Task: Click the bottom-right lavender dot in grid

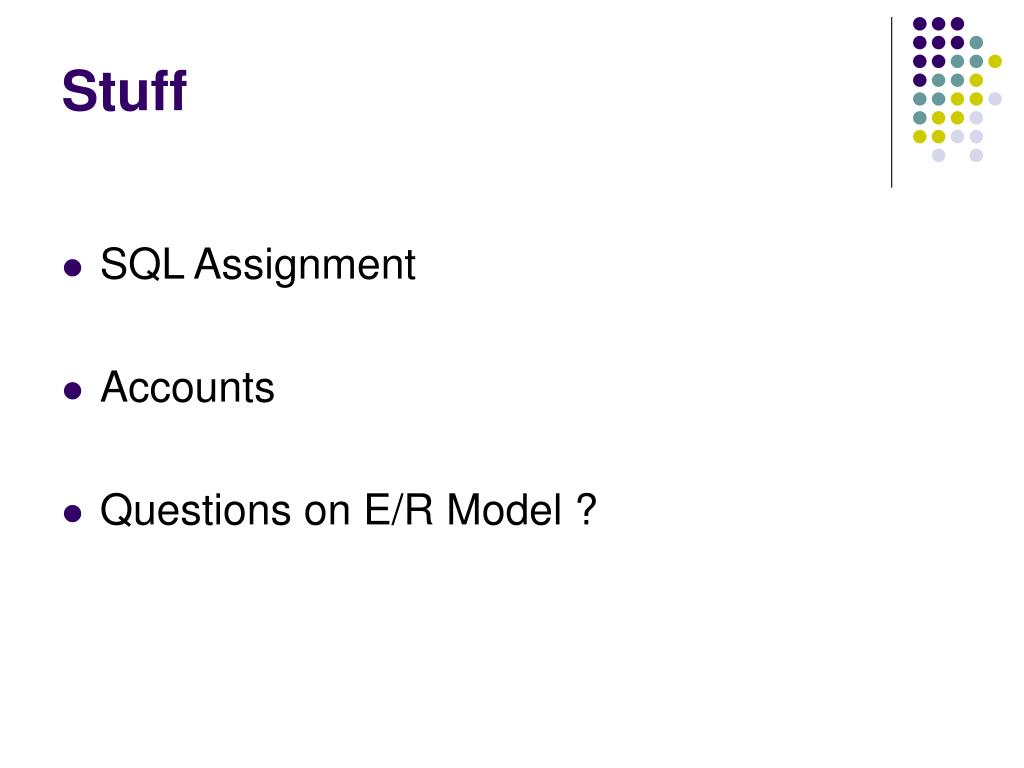Action: point(976,155)
